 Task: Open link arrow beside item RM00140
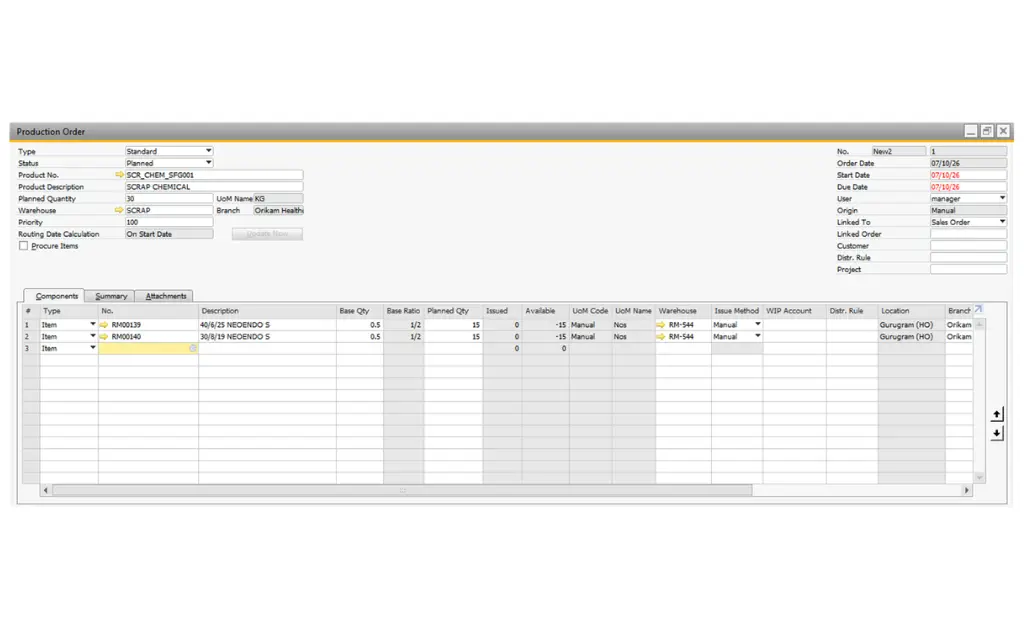pyautogui.click(x=104, y=336)
